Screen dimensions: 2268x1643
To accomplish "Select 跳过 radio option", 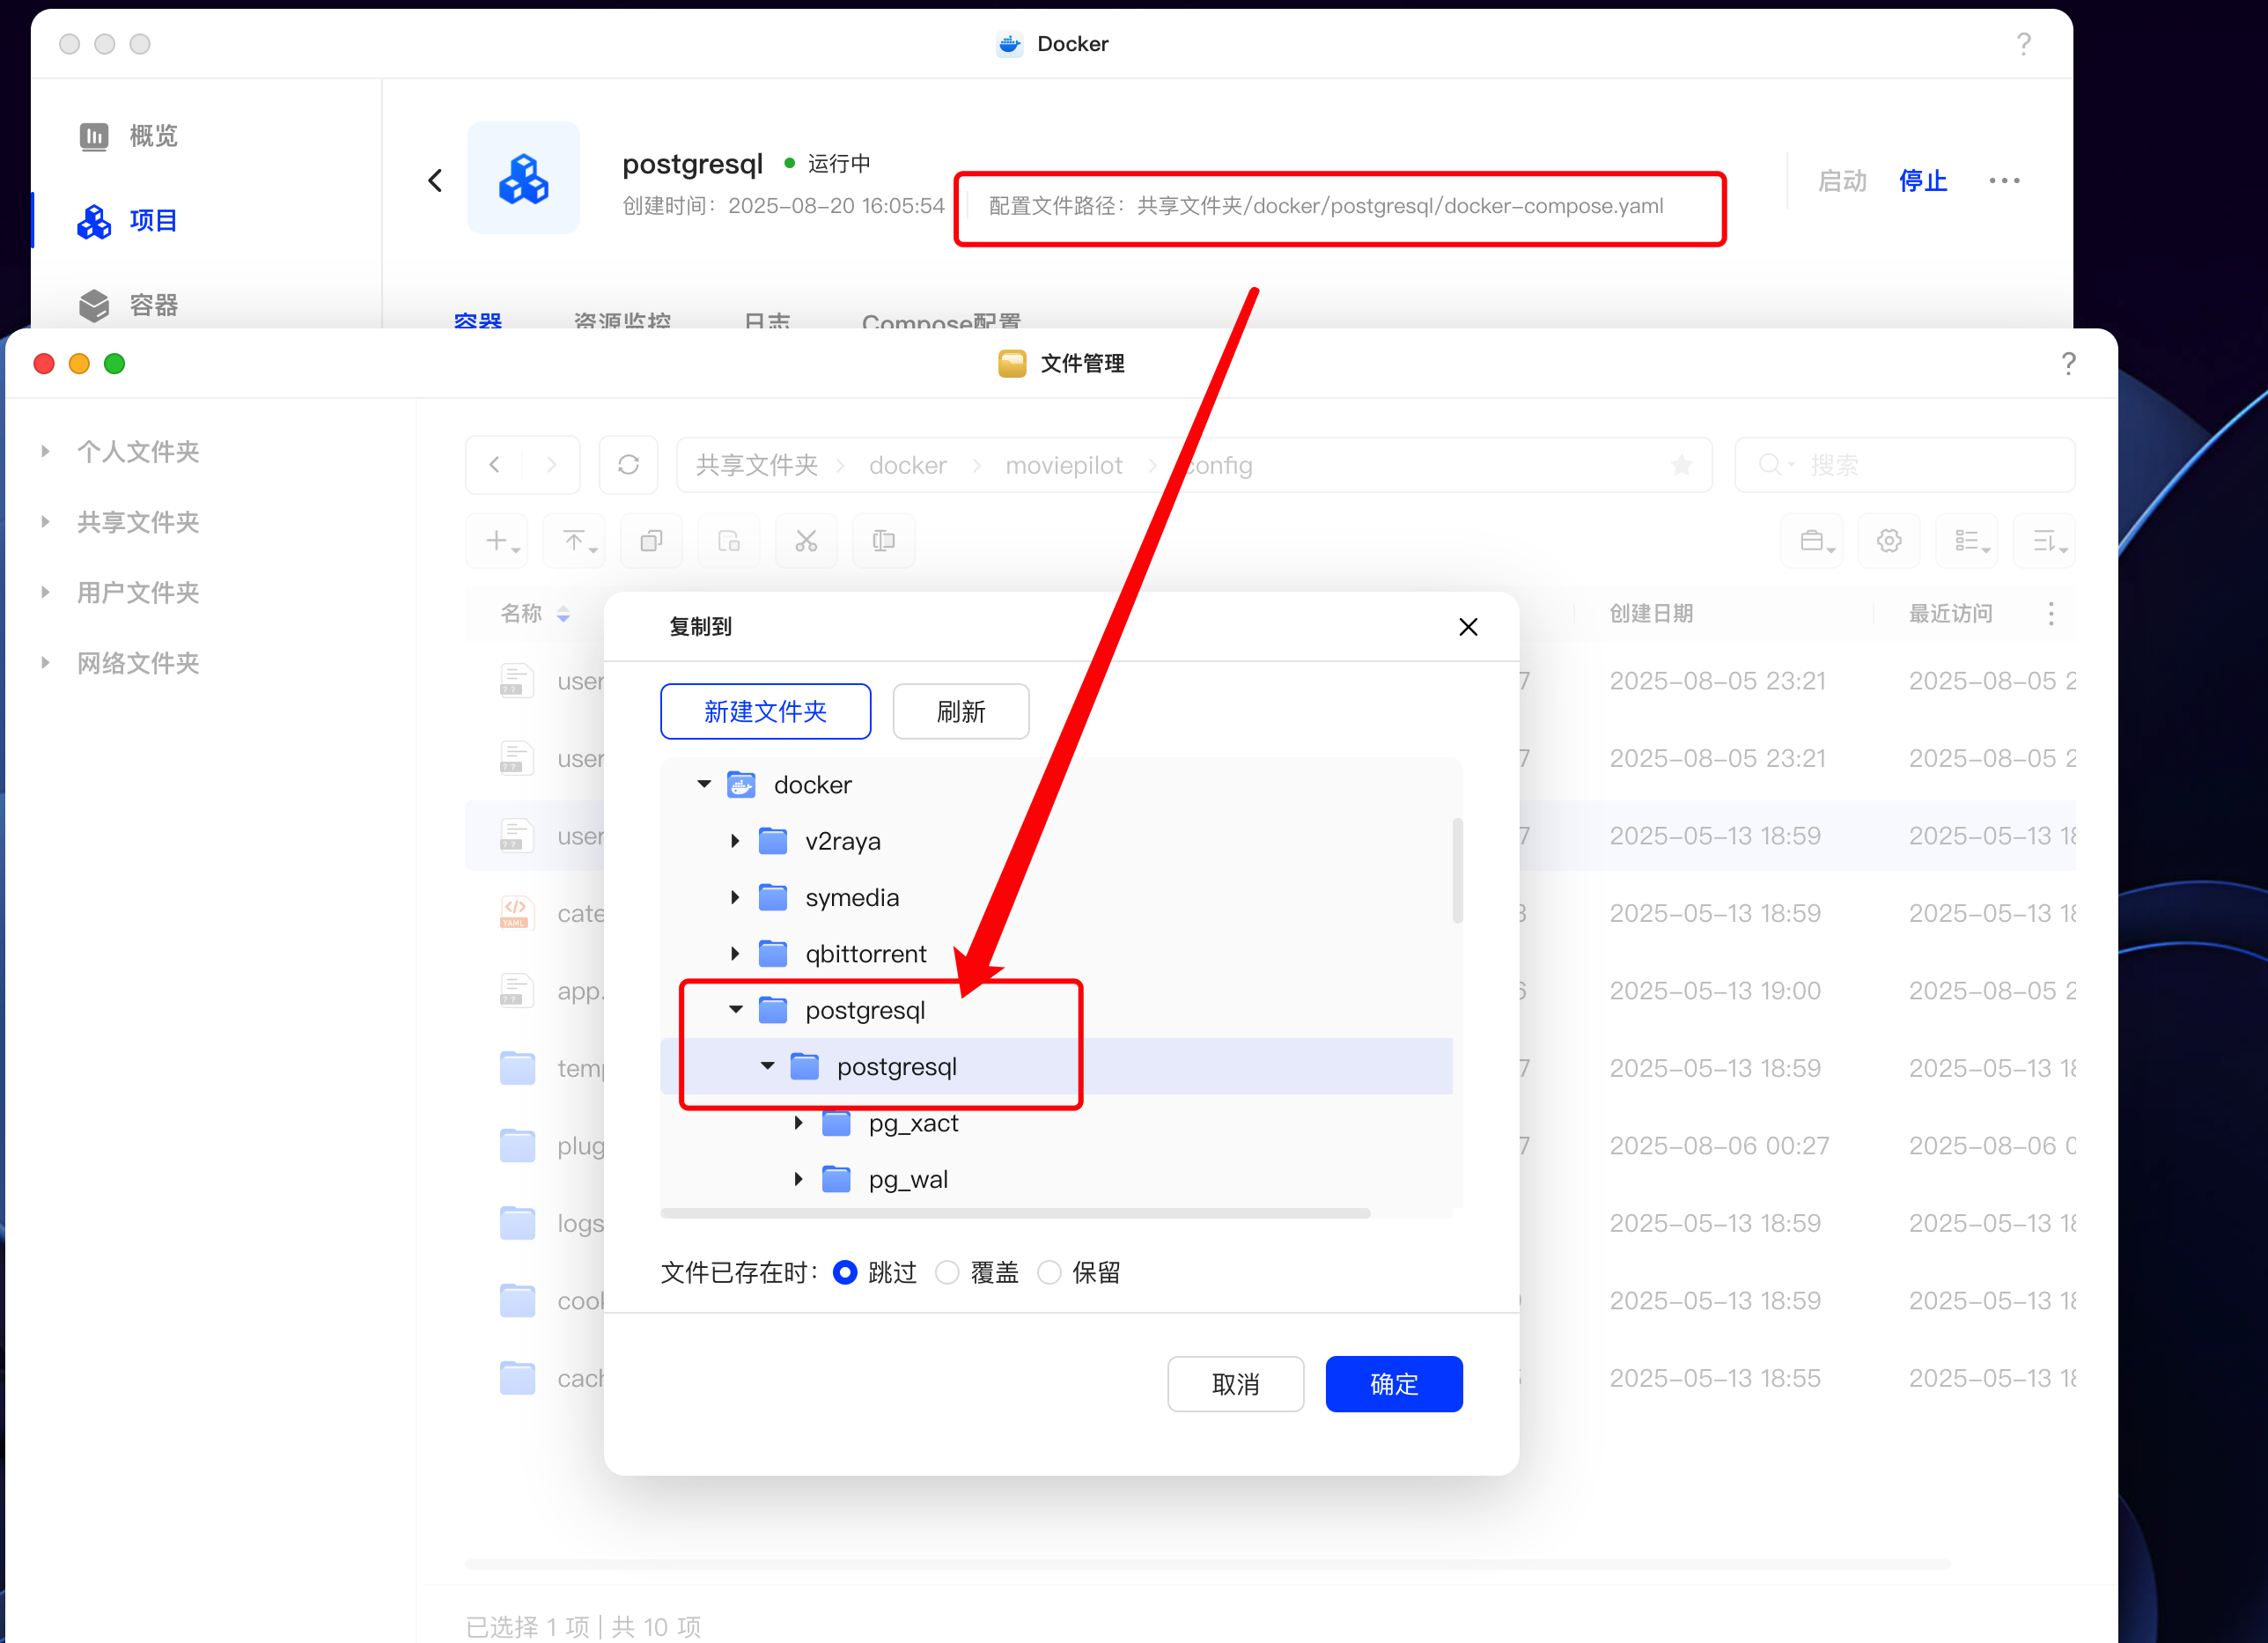I will click(x=845, y=1273).
